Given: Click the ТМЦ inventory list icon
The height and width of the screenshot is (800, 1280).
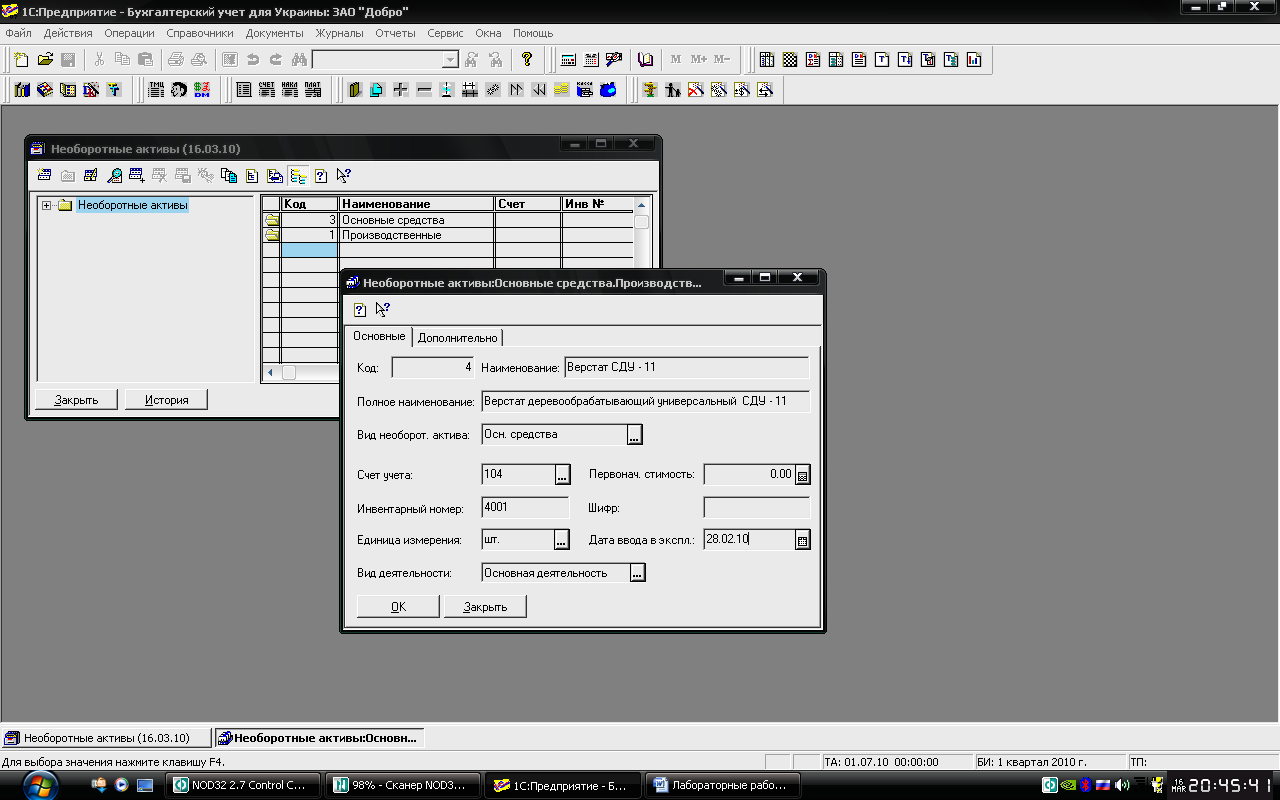Looking at the screenshot, I should [x=156, y=90].
